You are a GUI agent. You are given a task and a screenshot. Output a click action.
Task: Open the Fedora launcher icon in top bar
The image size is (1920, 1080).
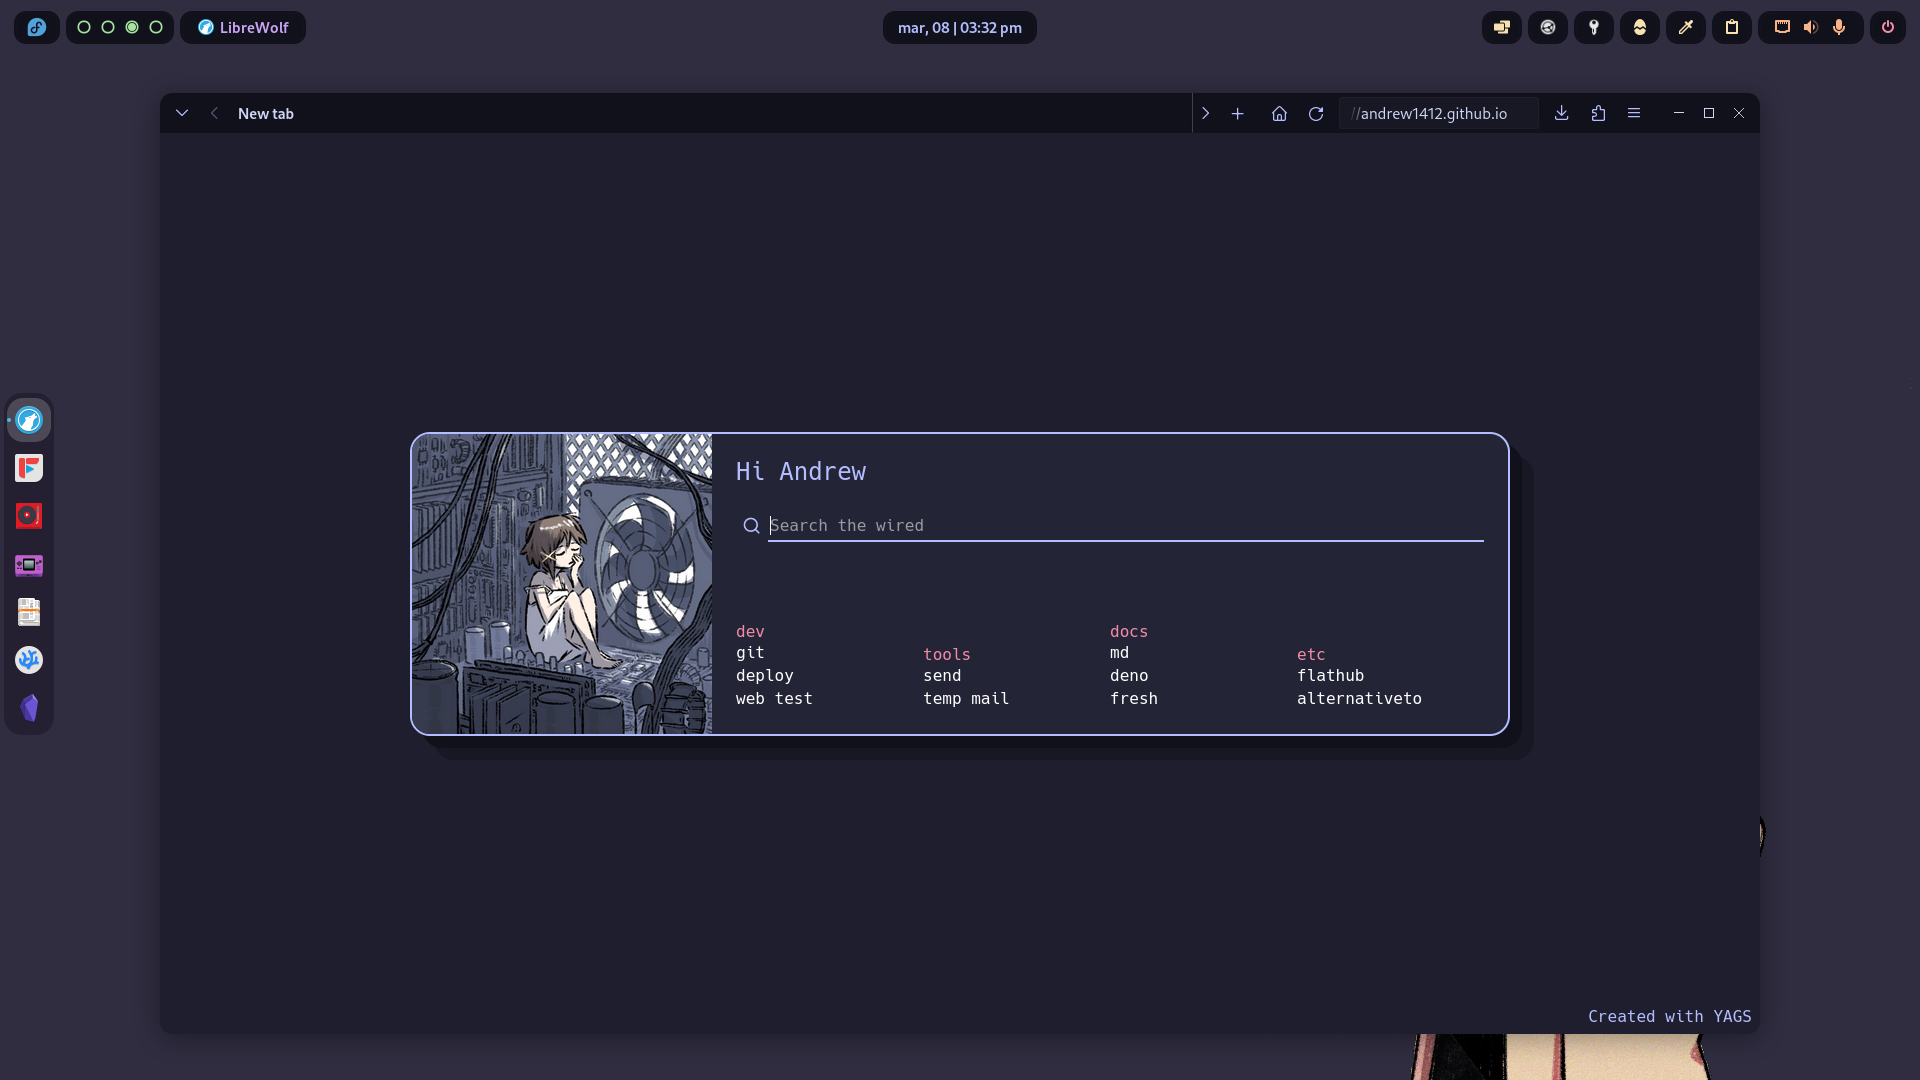(x=37, y=27)
